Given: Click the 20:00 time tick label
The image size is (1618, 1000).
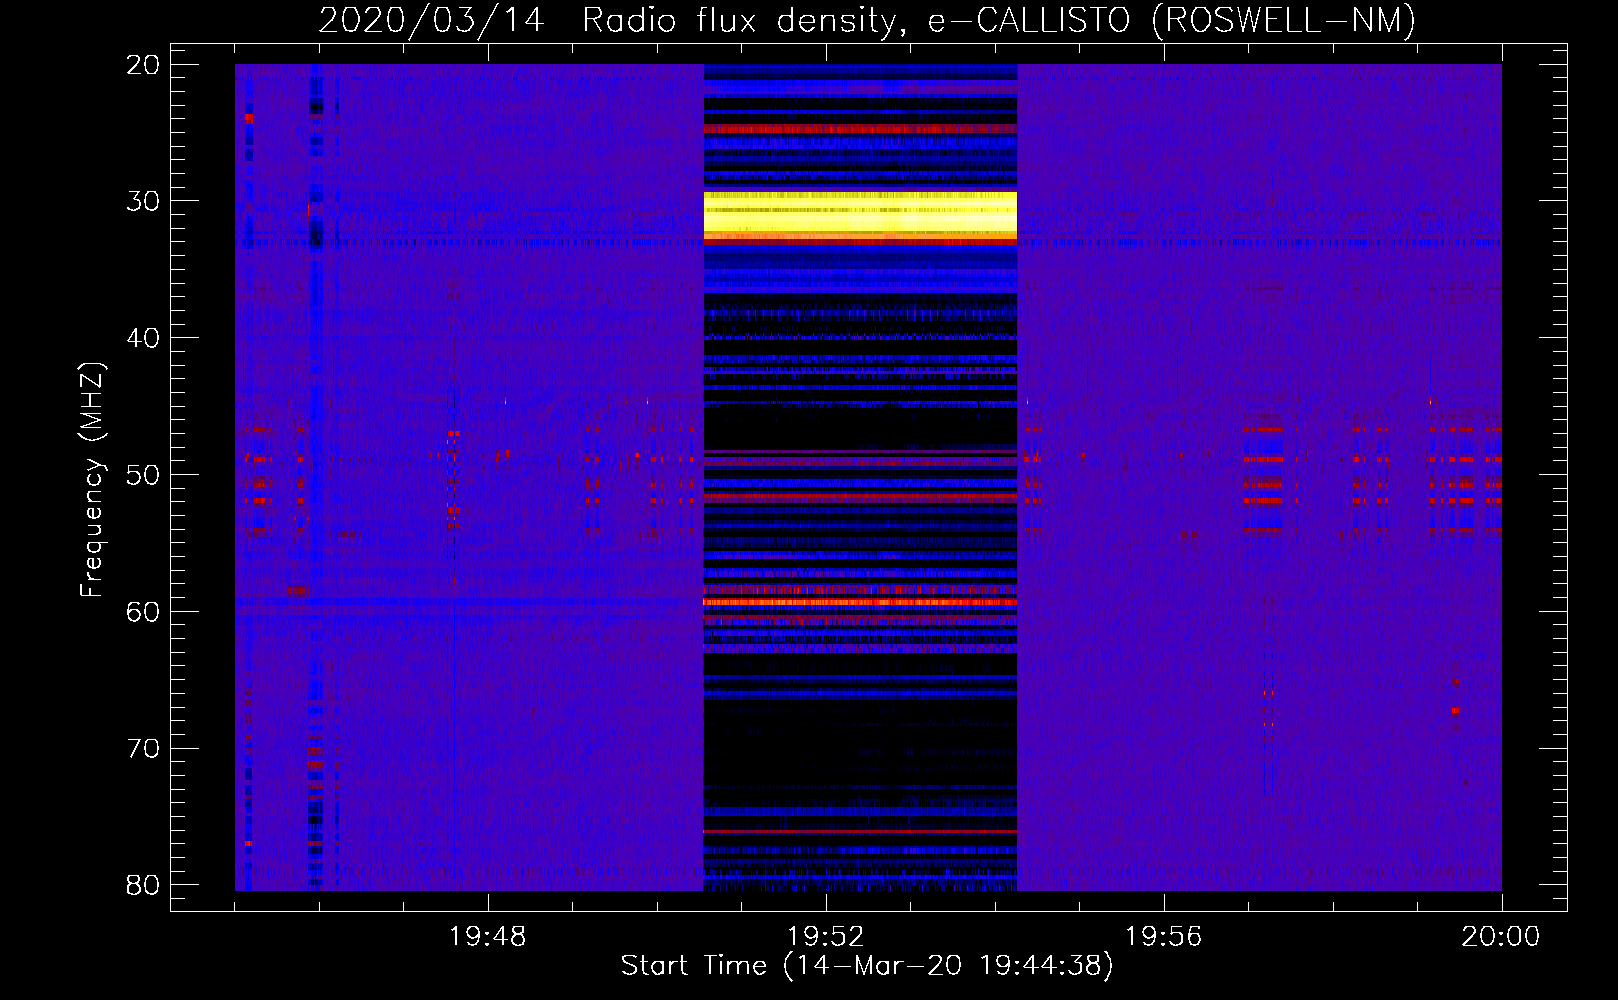Looking at the screenshot, I should [1501, 937].
